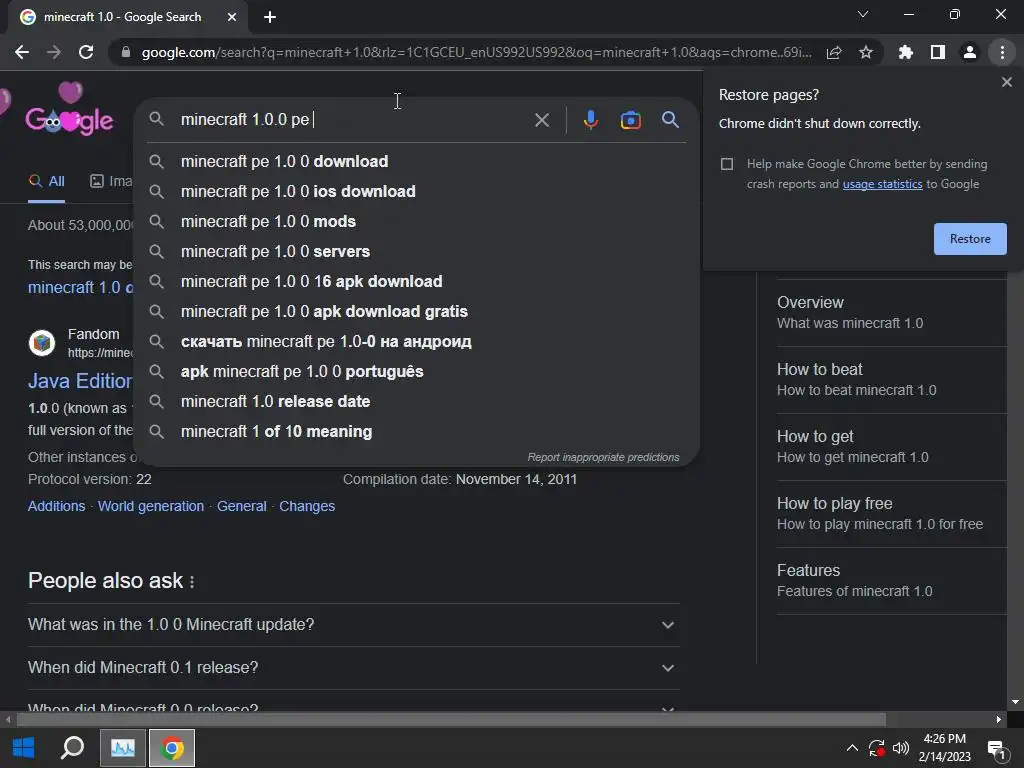Switch to the Images tab
The width and height of the screenshot is (1024, 768).
[111, 182]
